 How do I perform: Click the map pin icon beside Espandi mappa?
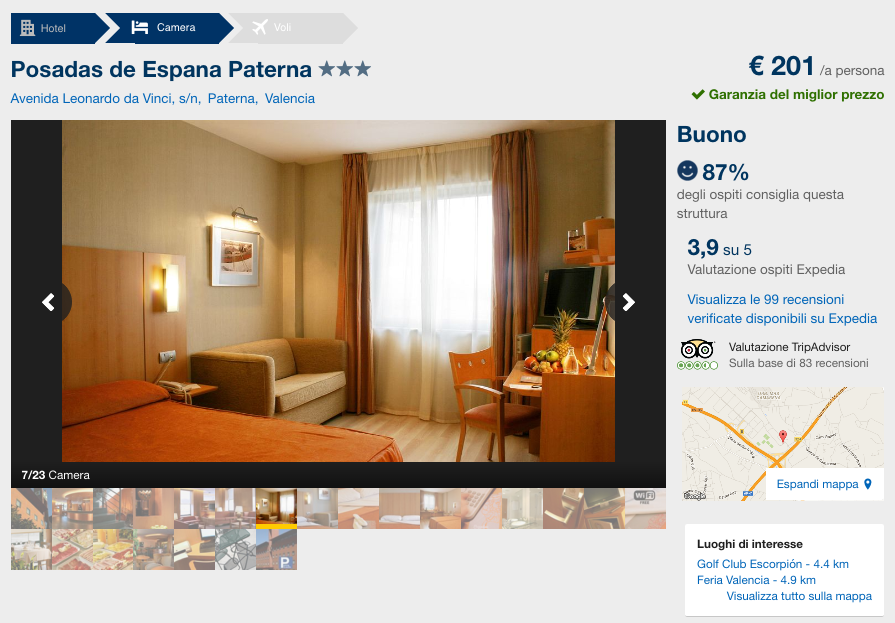pos(868,484)
